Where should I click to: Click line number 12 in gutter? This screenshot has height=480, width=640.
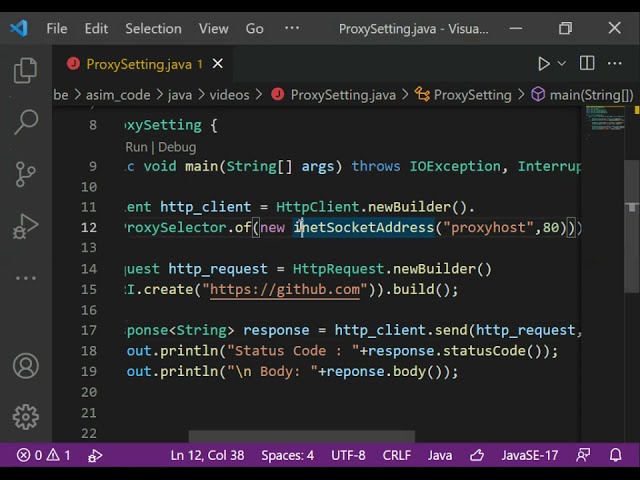(89, 227)
